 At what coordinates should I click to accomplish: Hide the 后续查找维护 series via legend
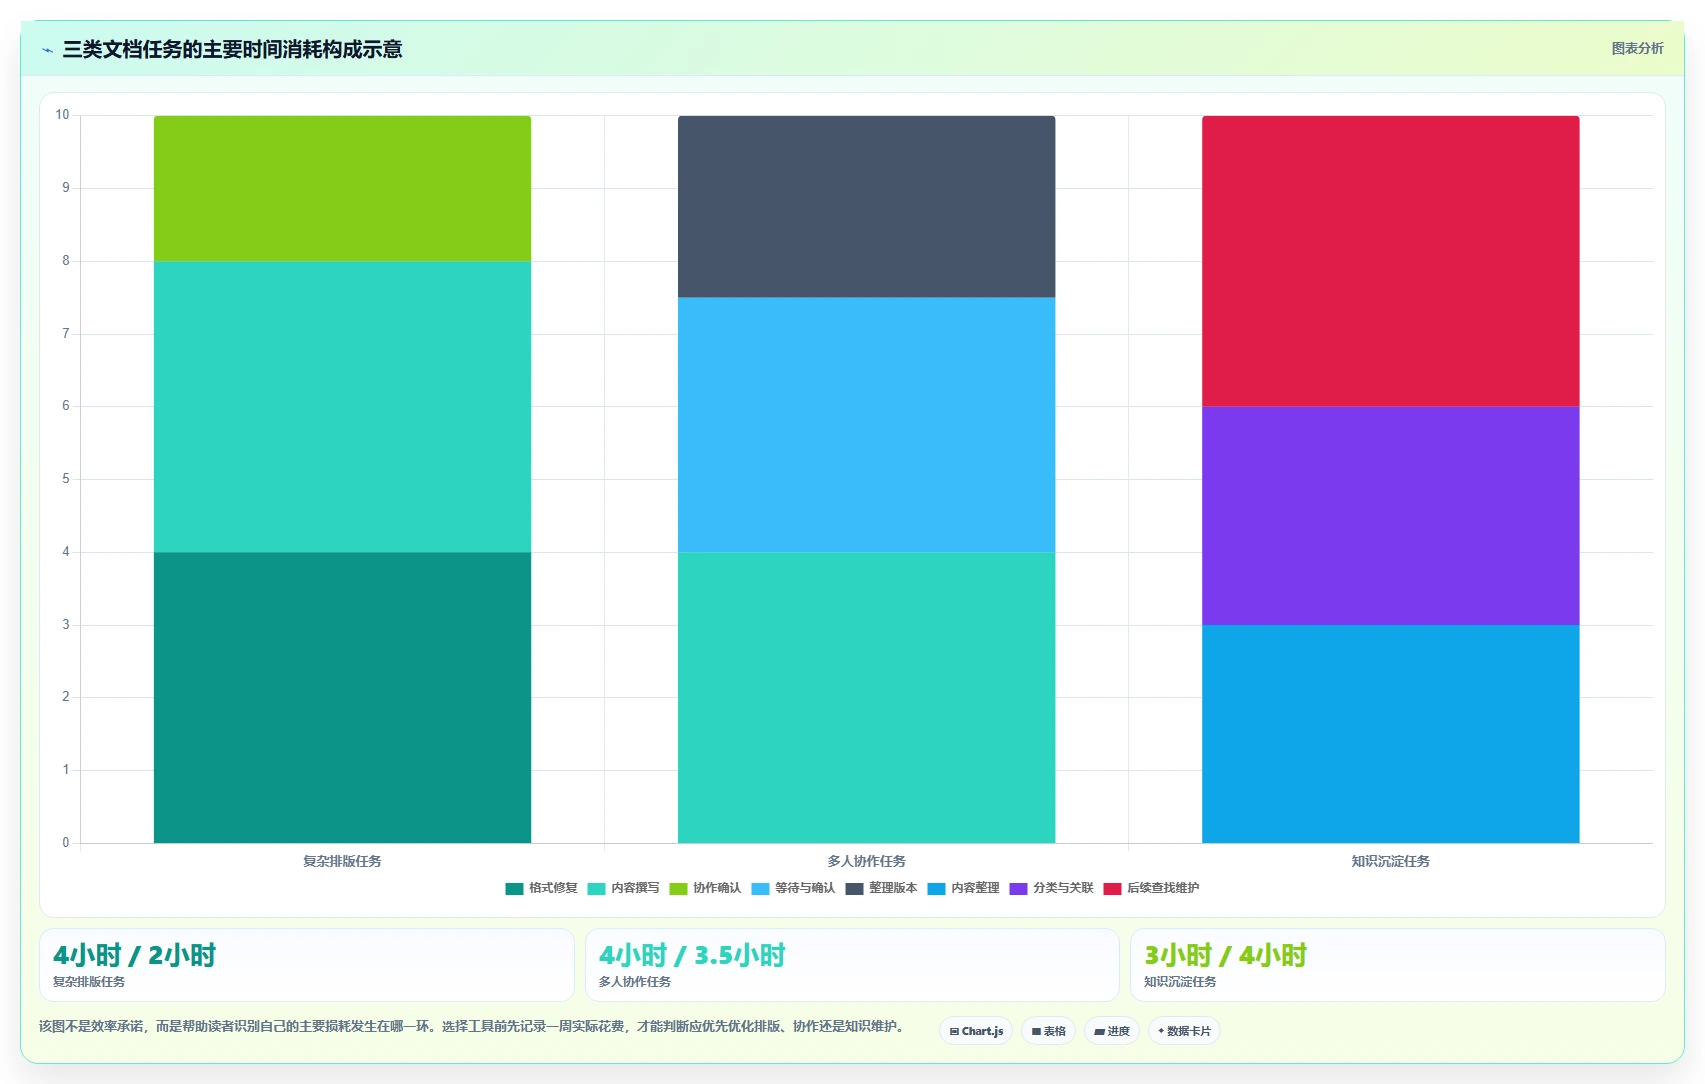tap(1151, 888)
